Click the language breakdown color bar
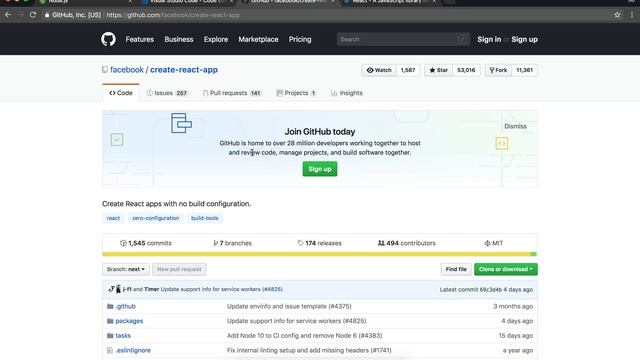Image resolution: width=640 pixels, height=360 pixels. coord(320,254)
